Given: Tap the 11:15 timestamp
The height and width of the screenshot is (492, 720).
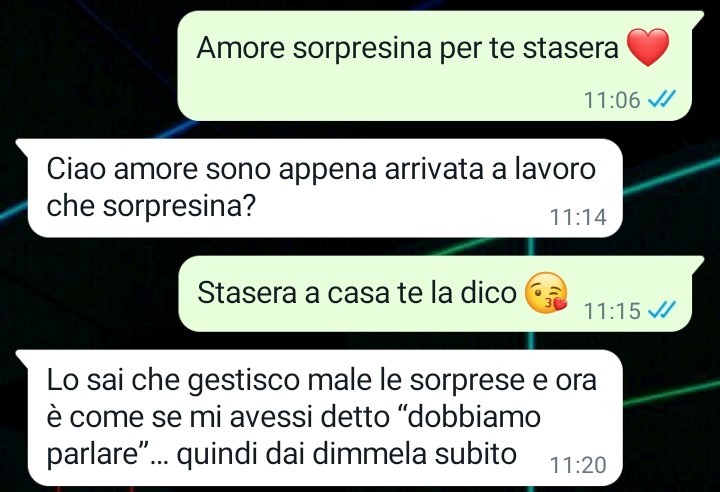Looking at the screenshot, I should coord(612,311).
